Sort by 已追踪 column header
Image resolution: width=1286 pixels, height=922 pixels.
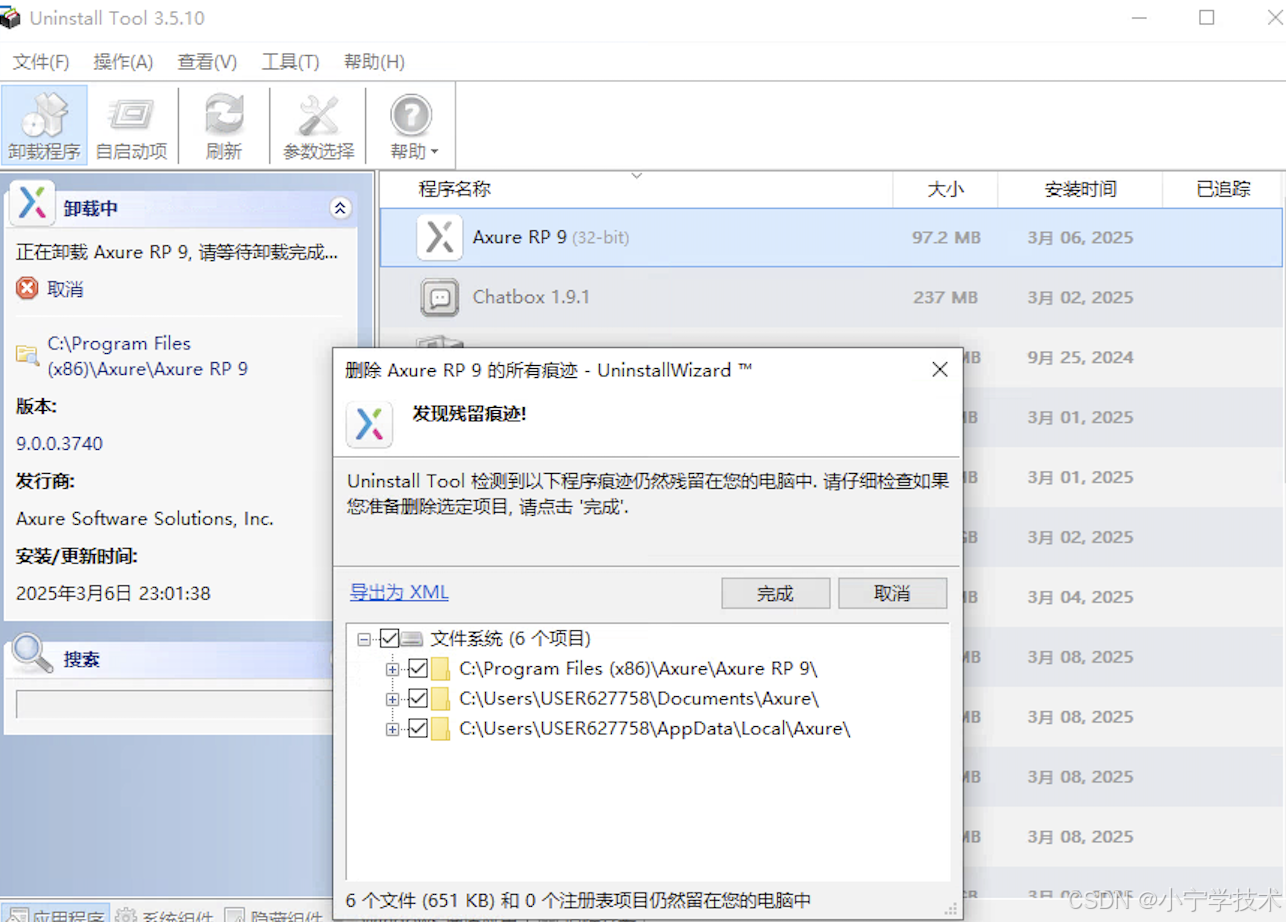[1223, 189]
